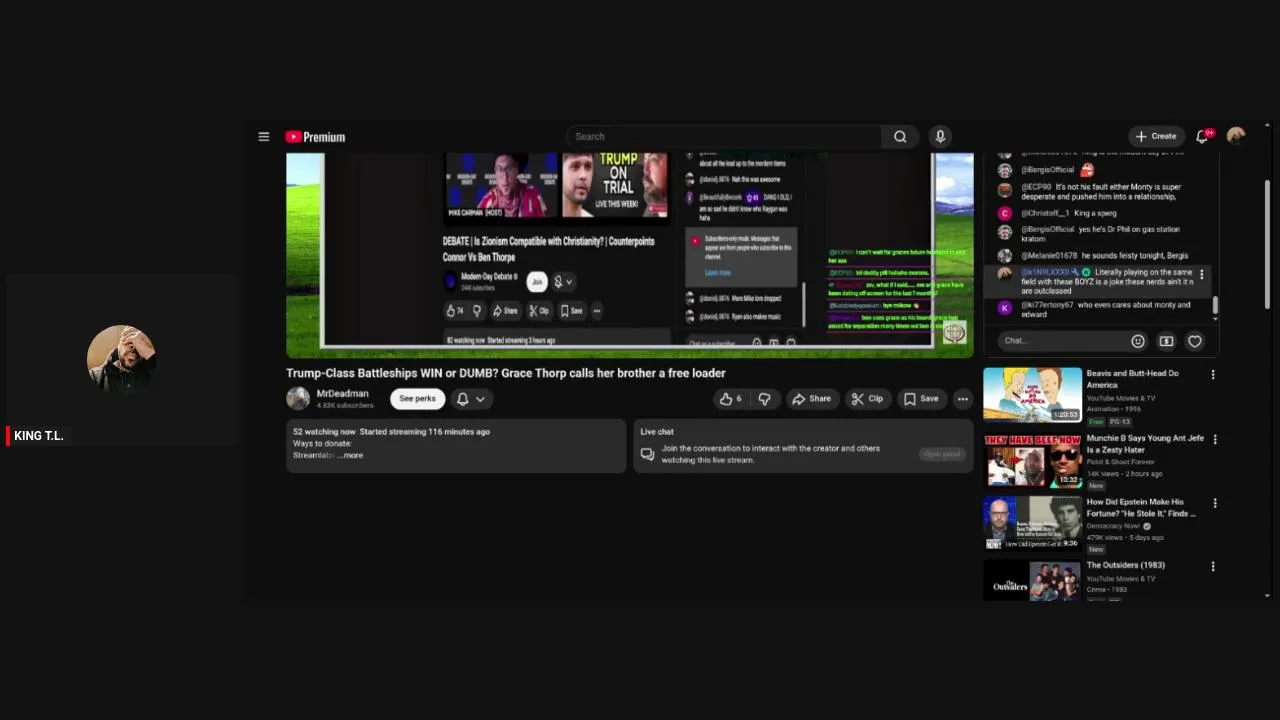
Task: Click the Open panel live chat button
Action: [x=942, y=454]
